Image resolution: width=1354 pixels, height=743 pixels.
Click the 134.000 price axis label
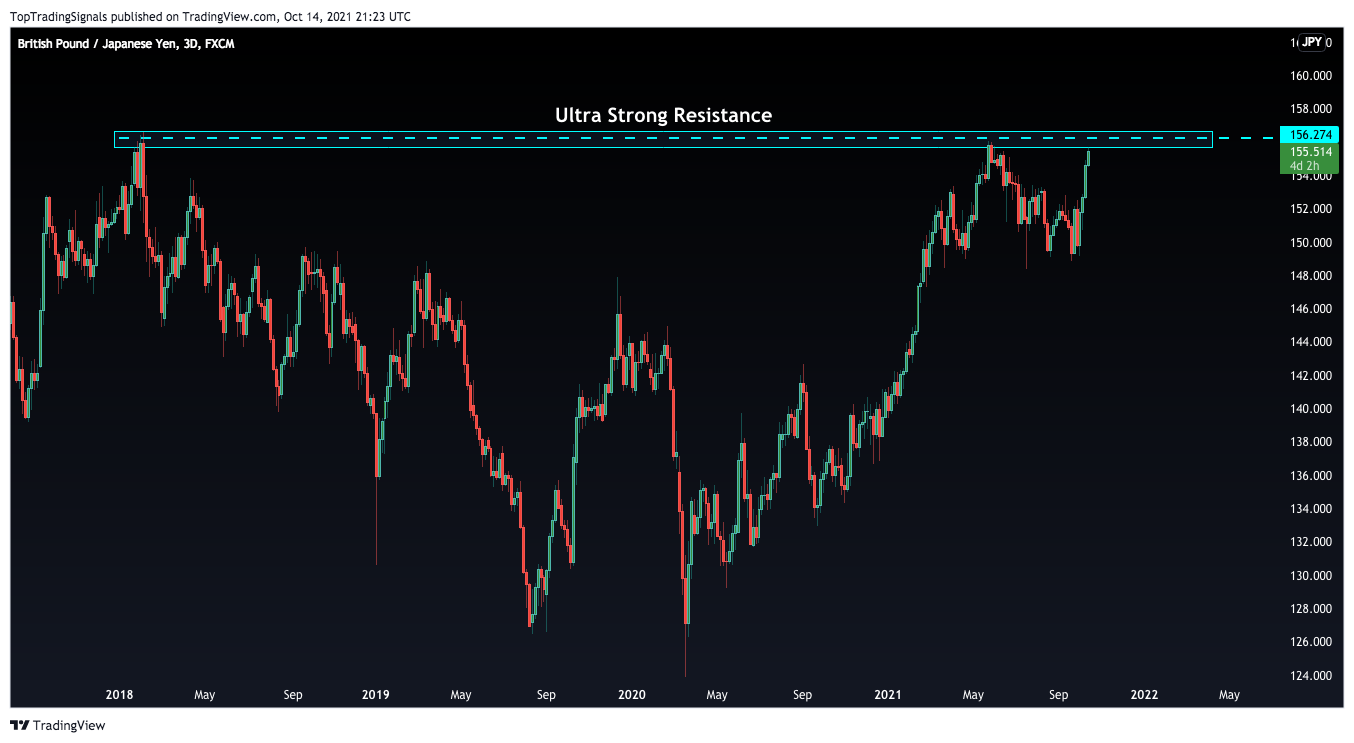click(x=1310, y=509)
